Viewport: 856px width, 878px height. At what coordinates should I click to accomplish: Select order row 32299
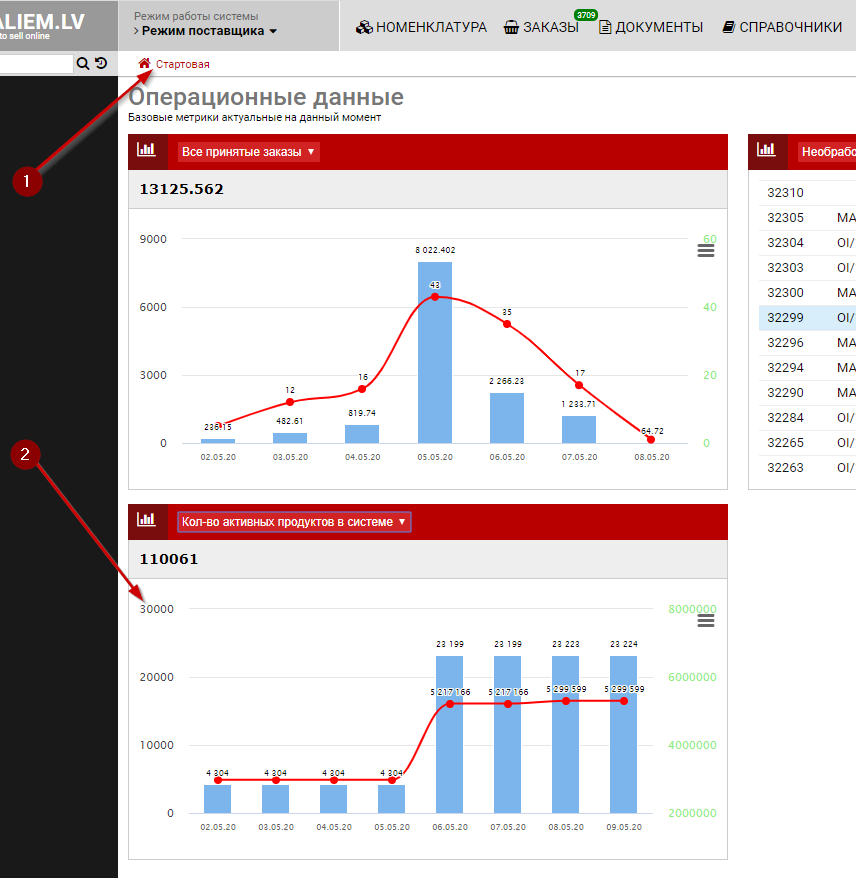click(785, 318)
